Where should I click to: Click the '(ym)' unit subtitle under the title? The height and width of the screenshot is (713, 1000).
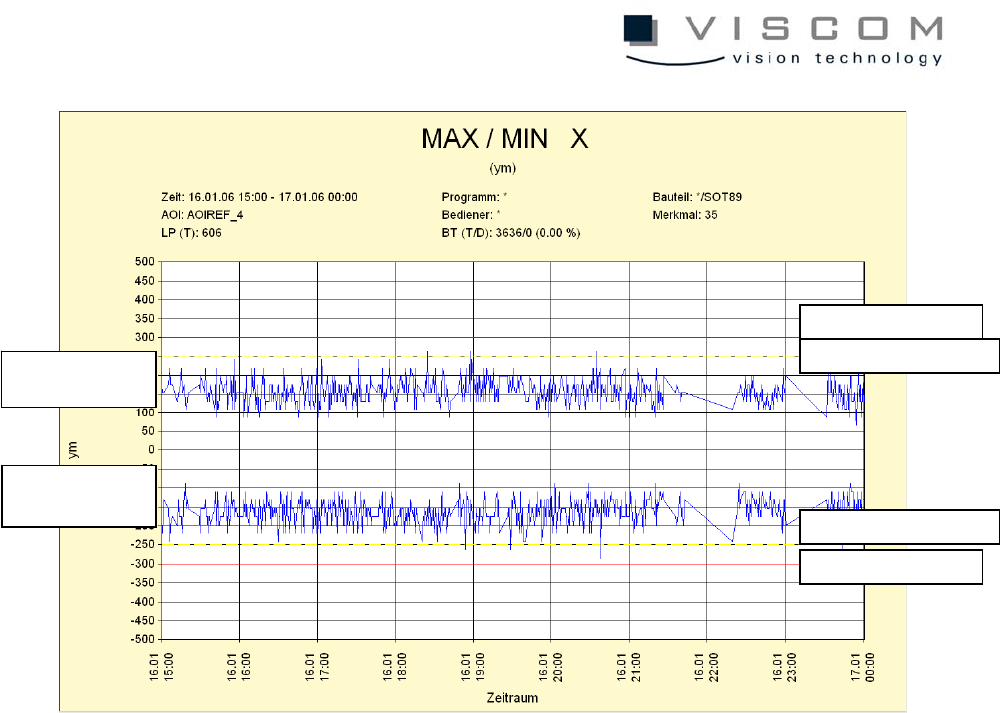click(x=503, y=168)
